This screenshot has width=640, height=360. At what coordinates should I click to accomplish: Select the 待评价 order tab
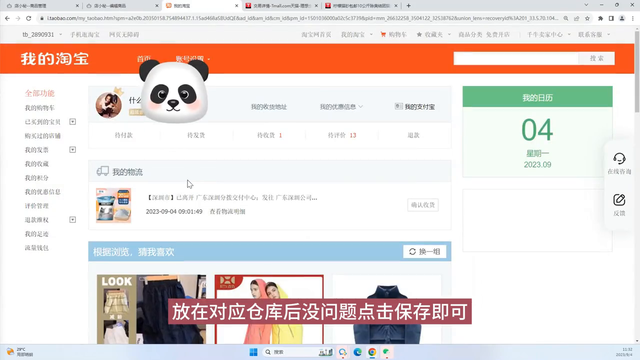(342, 135)
